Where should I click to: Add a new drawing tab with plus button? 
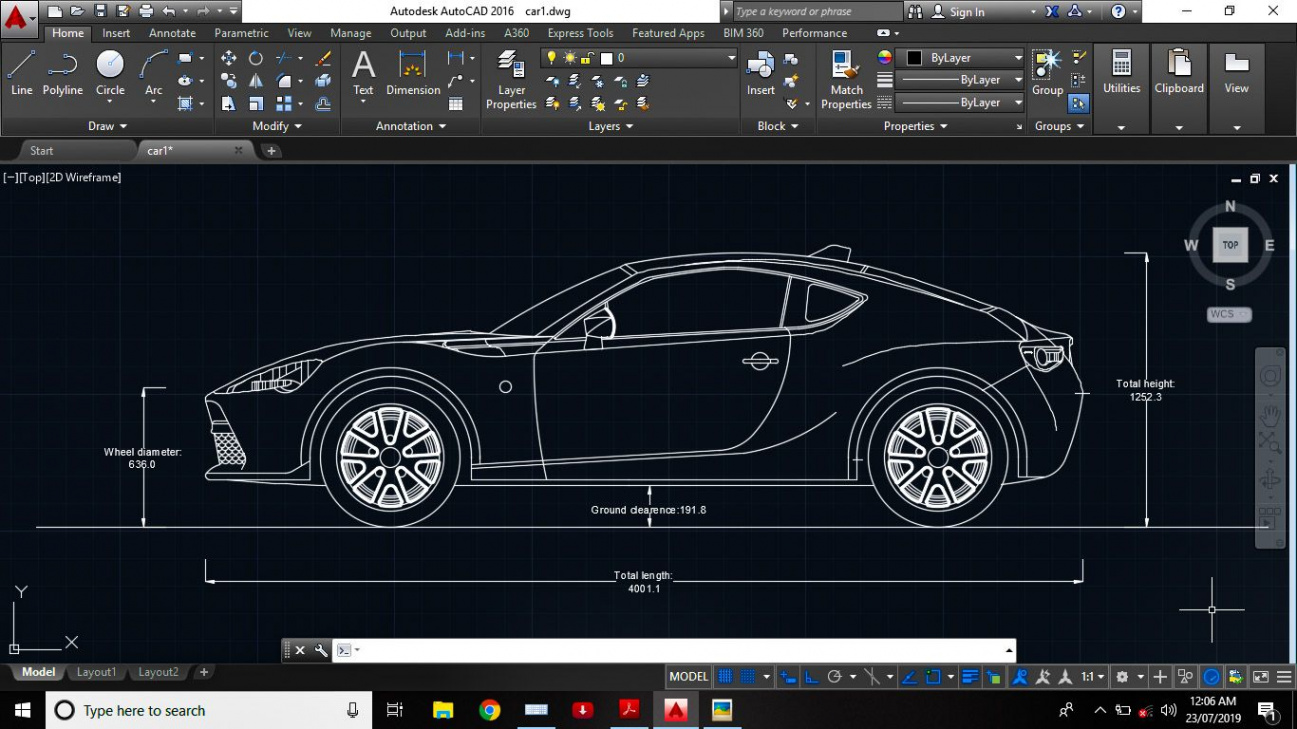(x=271, y=151)
